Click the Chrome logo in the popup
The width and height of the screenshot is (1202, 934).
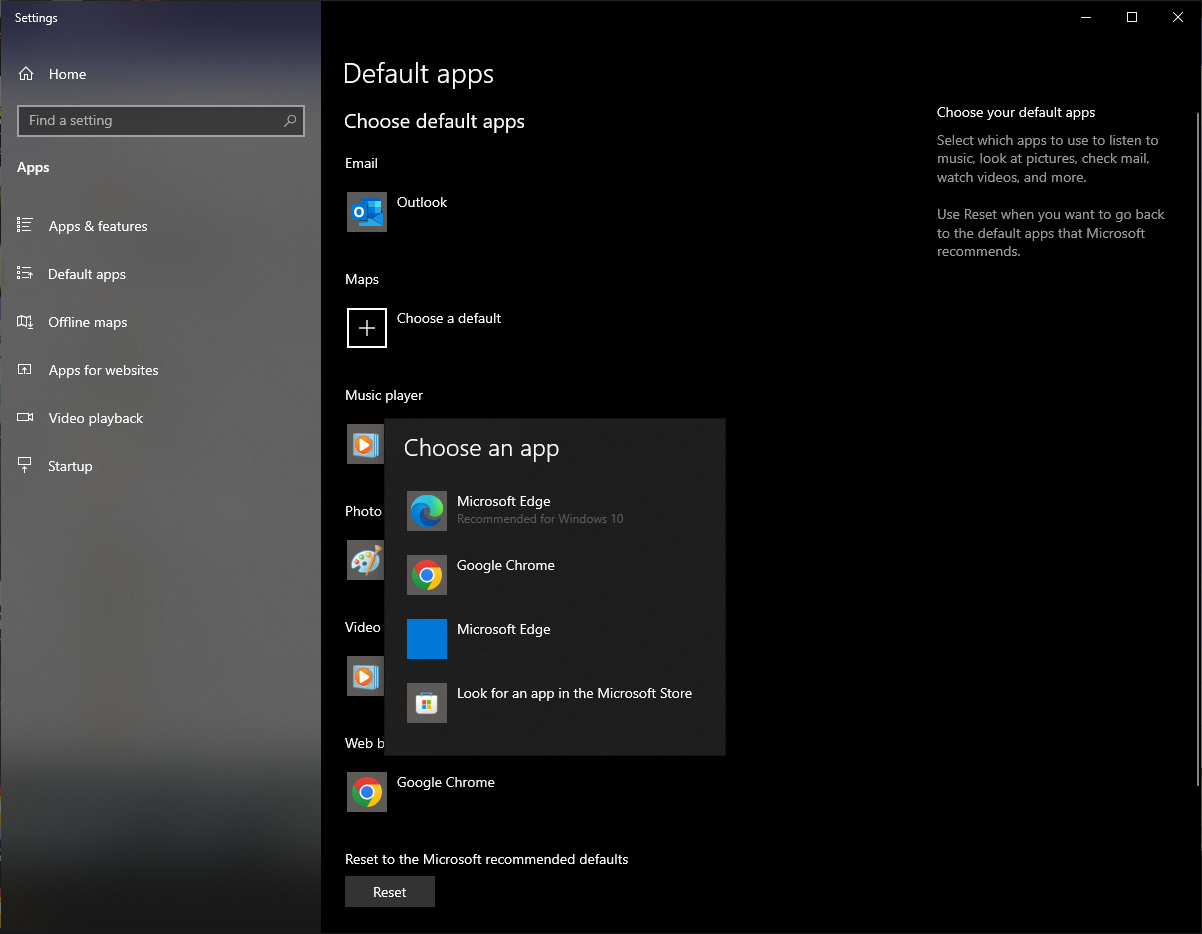click(x=427, y=575)
